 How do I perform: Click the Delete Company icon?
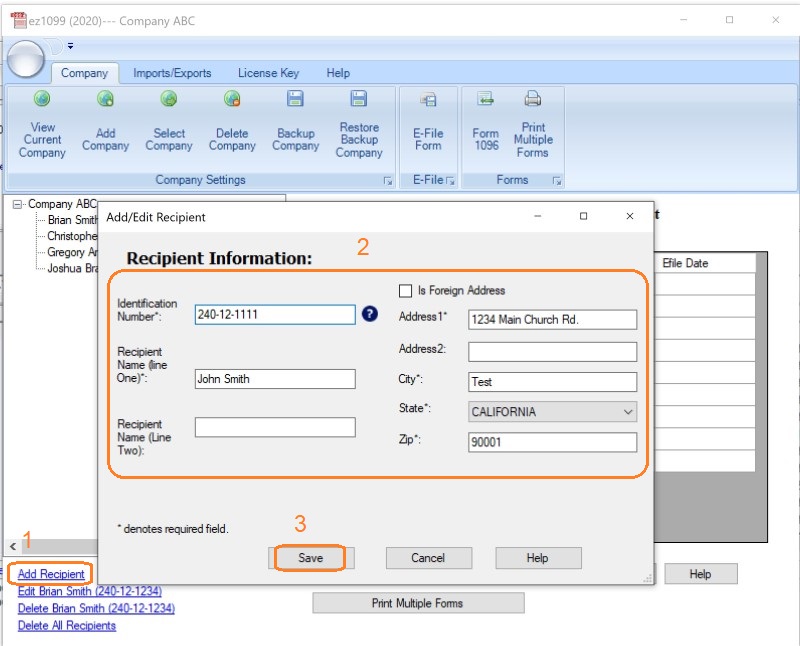[232, 100]
